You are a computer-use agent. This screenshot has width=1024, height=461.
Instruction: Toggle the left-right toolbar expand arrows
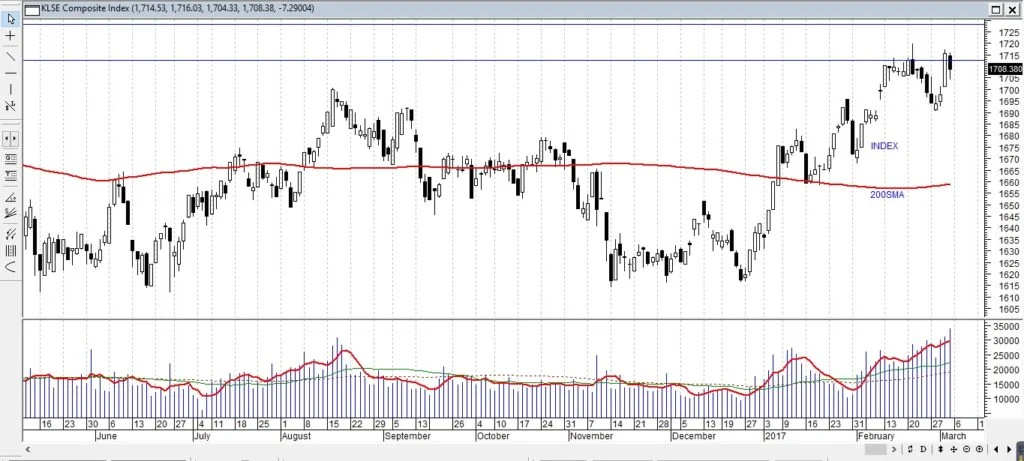click(10, 138)
